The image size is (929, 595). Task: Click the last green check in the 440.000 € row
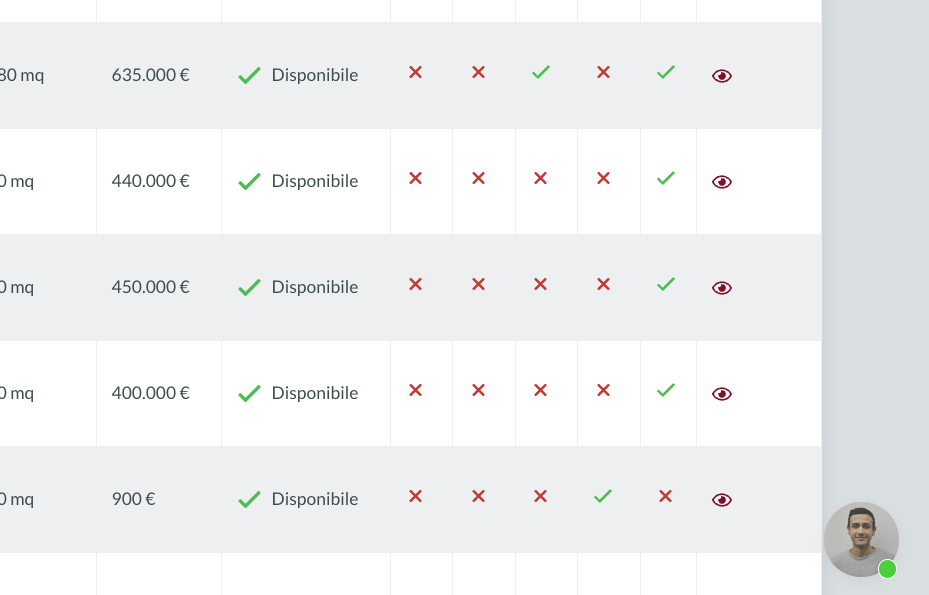(666, 178)
